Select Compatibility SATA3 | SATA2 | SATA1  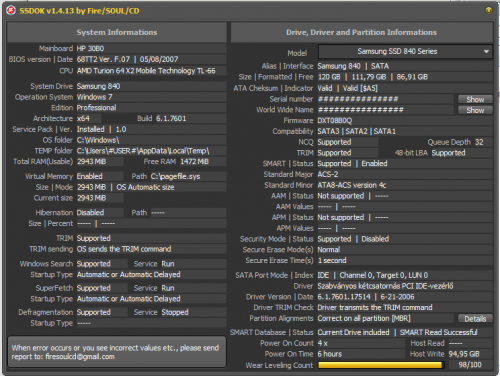point(356,131)
